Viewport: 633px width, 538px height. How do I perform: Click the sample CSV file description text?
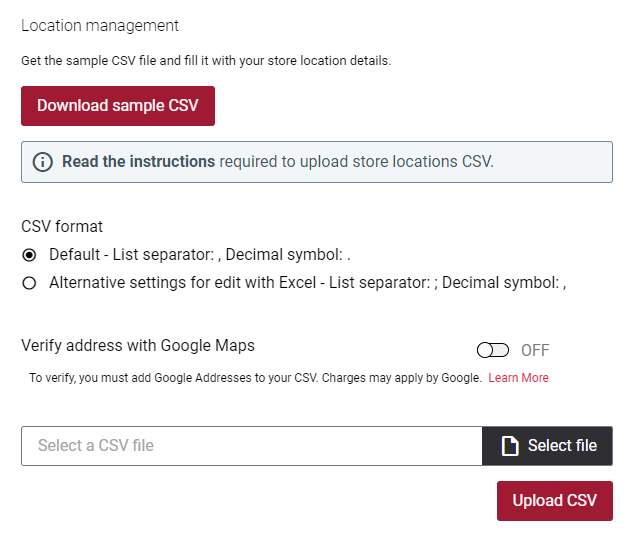pos(206,61)
